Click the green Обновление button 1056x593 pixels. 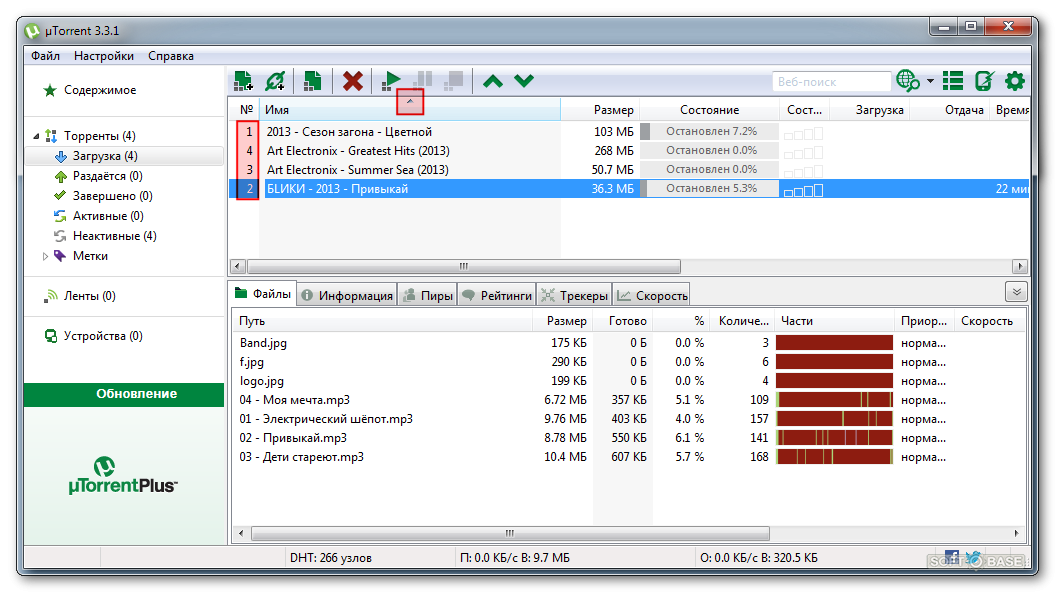(x=124, y=394)
